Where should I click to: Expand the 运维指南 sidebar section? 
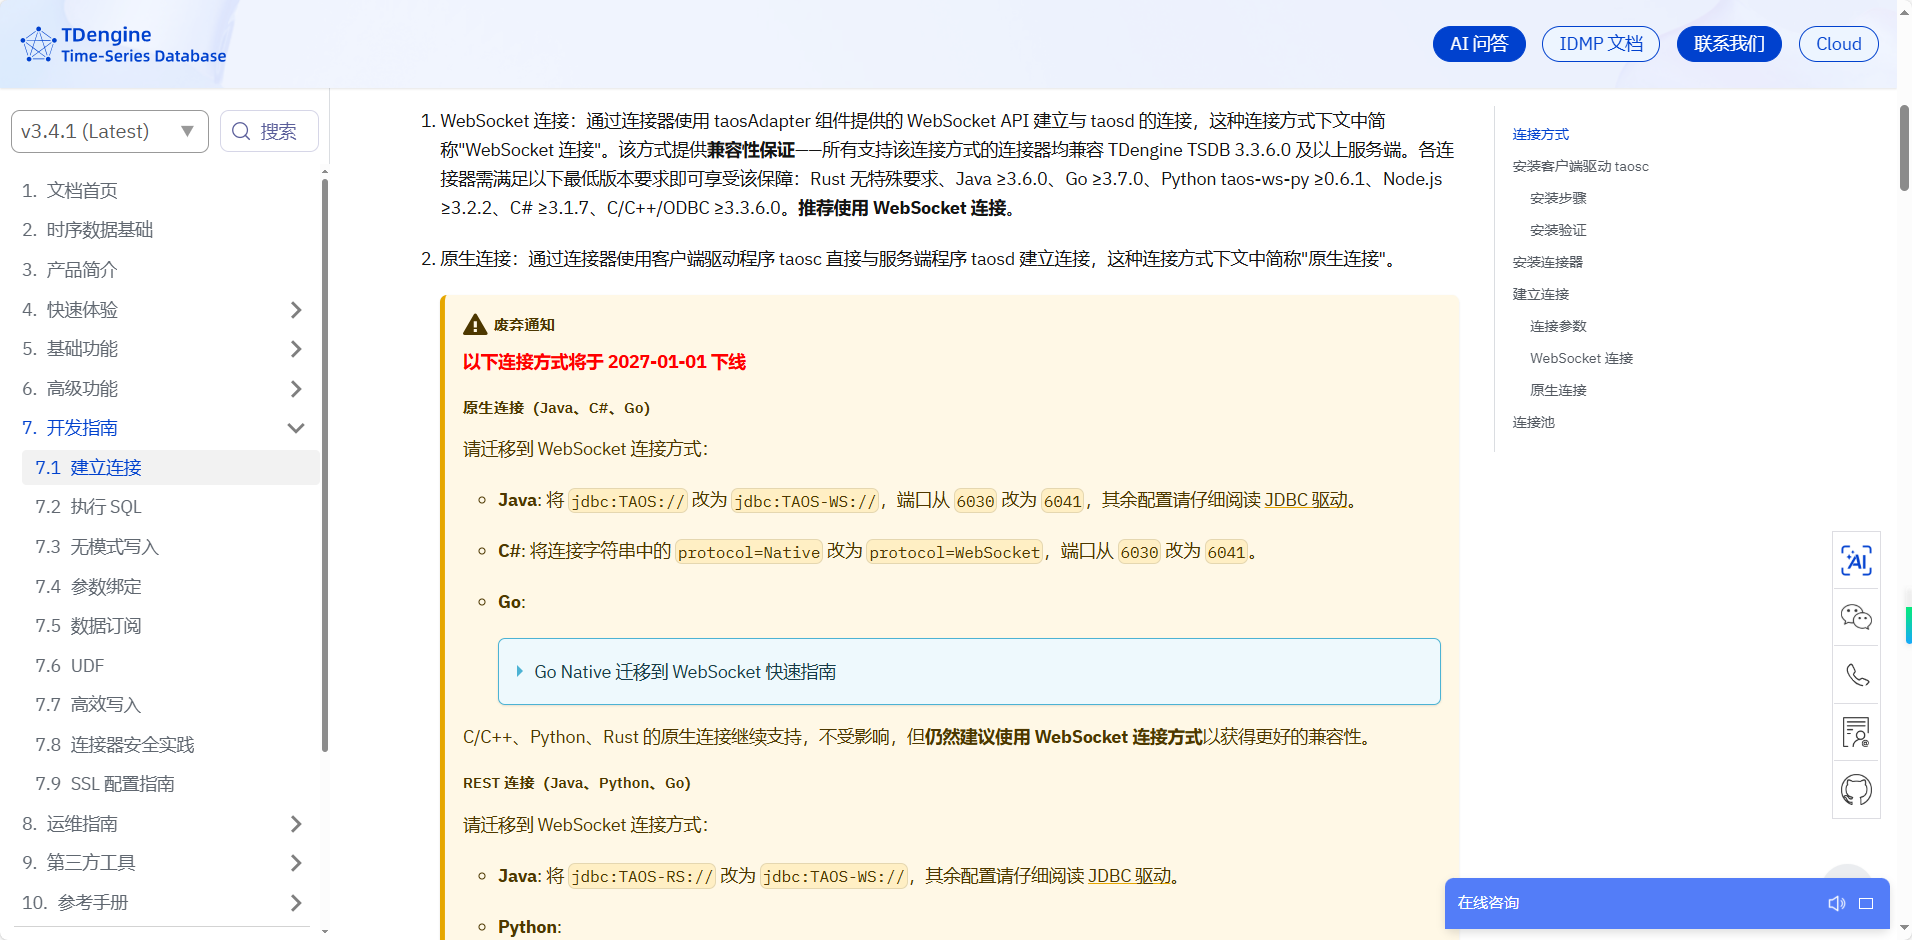pyautogui.click(x=295, y=824)
